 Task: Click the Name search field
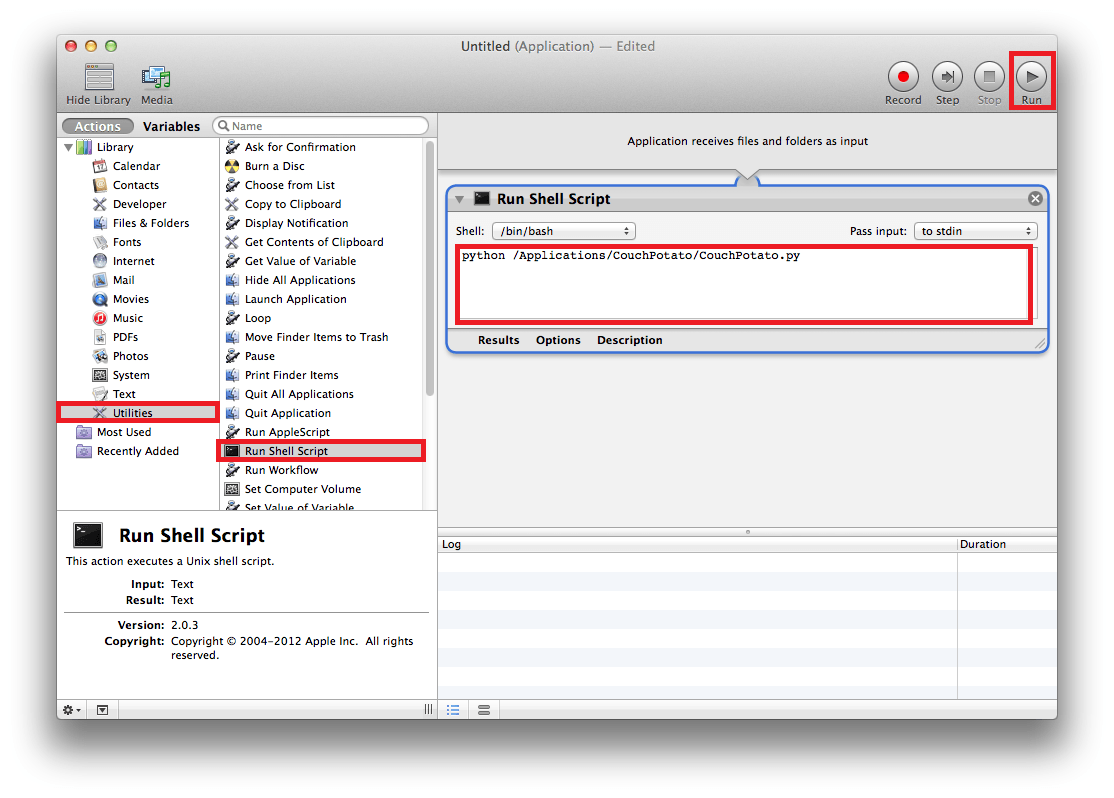[327, 126]
